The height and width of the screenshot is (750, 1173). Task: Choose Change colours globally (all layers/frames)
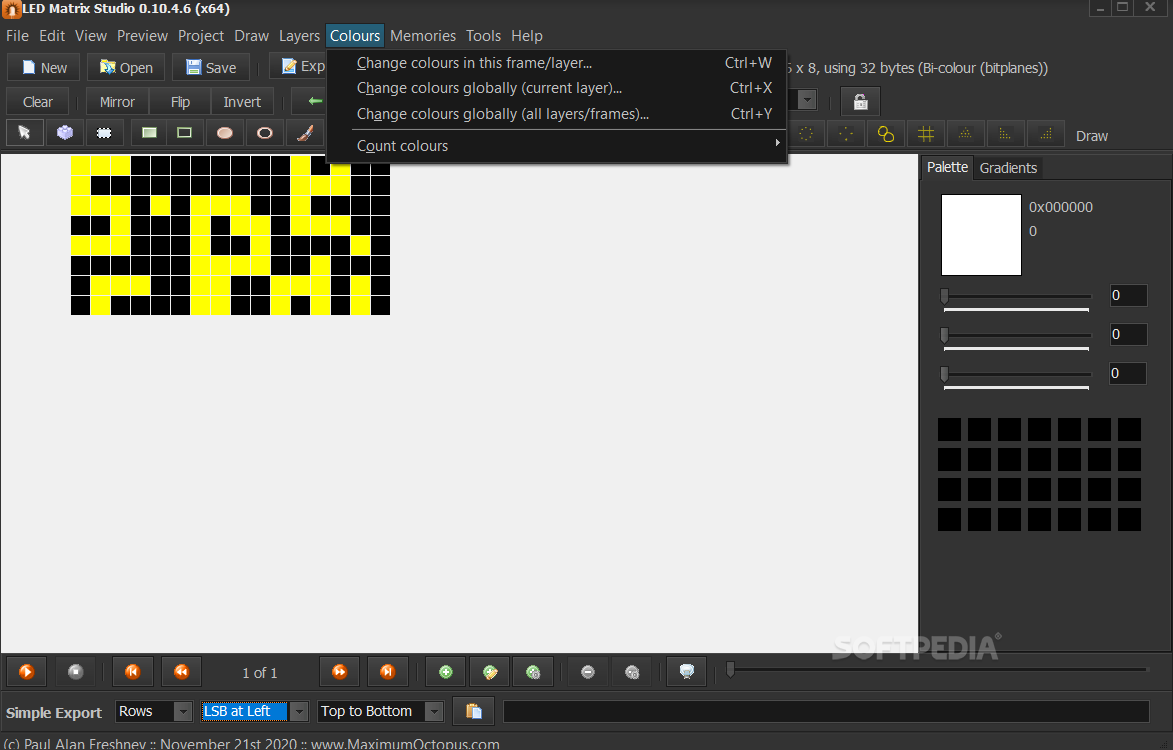(x=557, y=114)
